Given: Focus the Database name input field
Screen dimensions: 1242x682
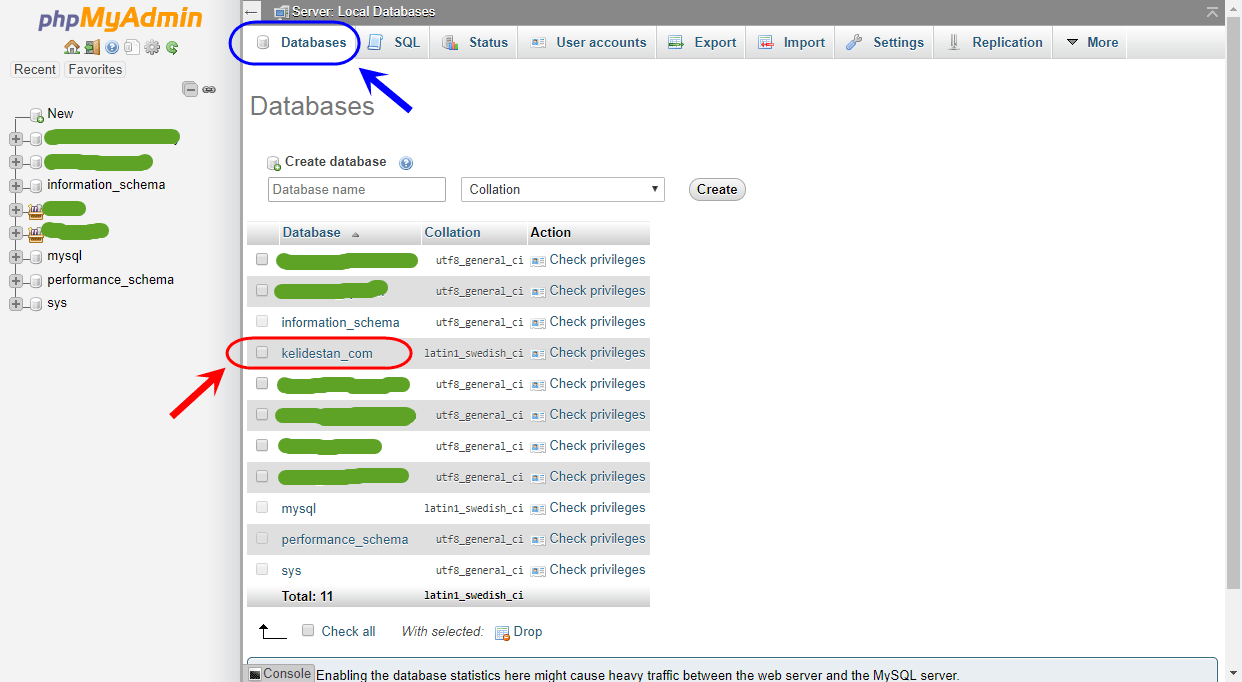Looking at the screenshot, I should pos(357,189).
